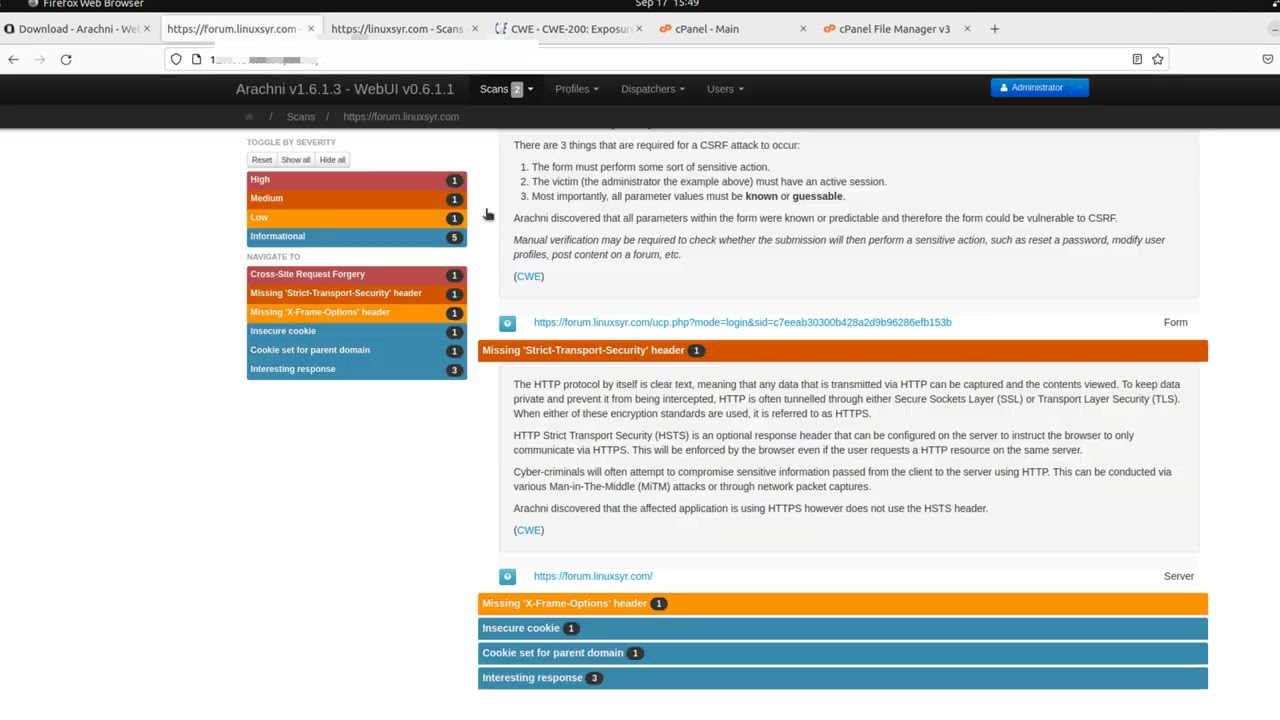Close the Download - Arachni tab
Viewport: 1280px width, 720px height.
(x=147, y=29)
